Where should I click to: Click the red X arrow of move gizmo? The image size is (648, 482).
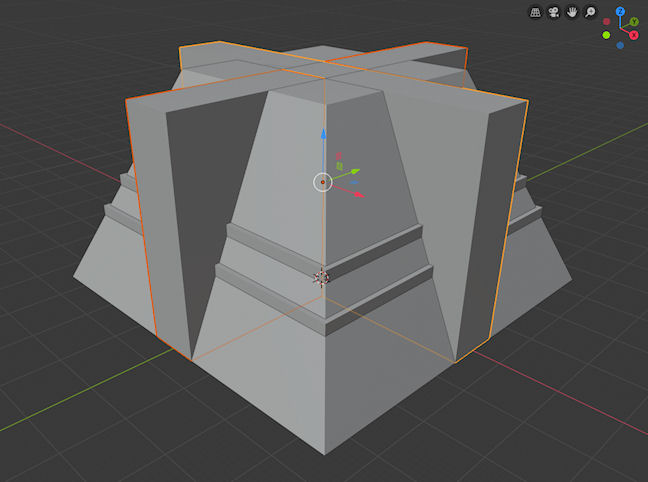[358, 194]
